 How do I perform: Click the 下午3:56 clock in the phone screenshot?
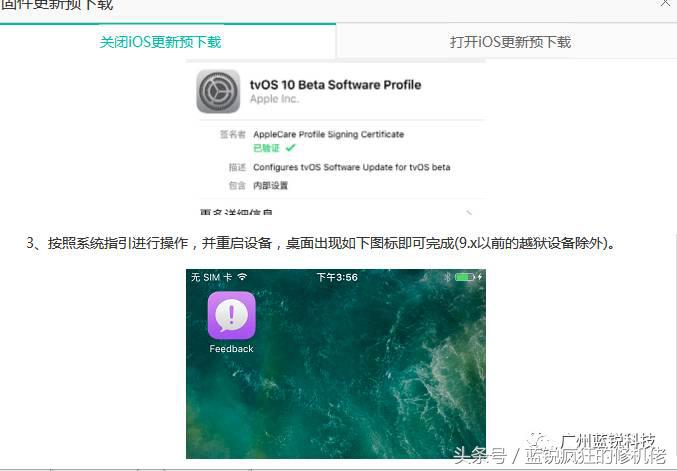coord(337,277)
